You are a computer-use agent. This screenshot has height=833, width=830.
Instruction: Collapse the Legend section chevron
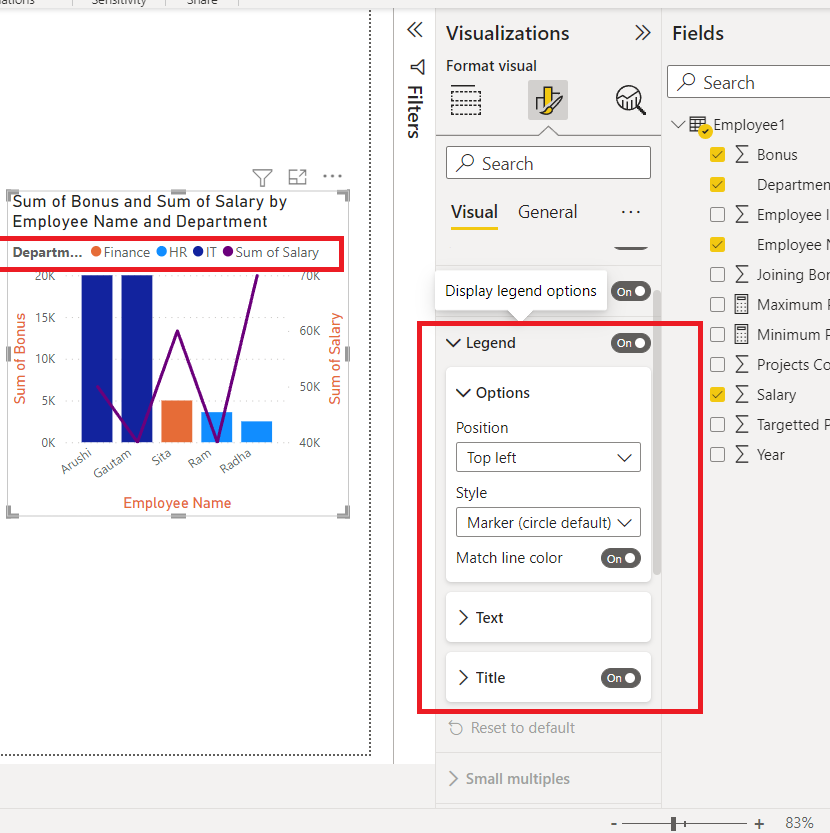[453, 343]
